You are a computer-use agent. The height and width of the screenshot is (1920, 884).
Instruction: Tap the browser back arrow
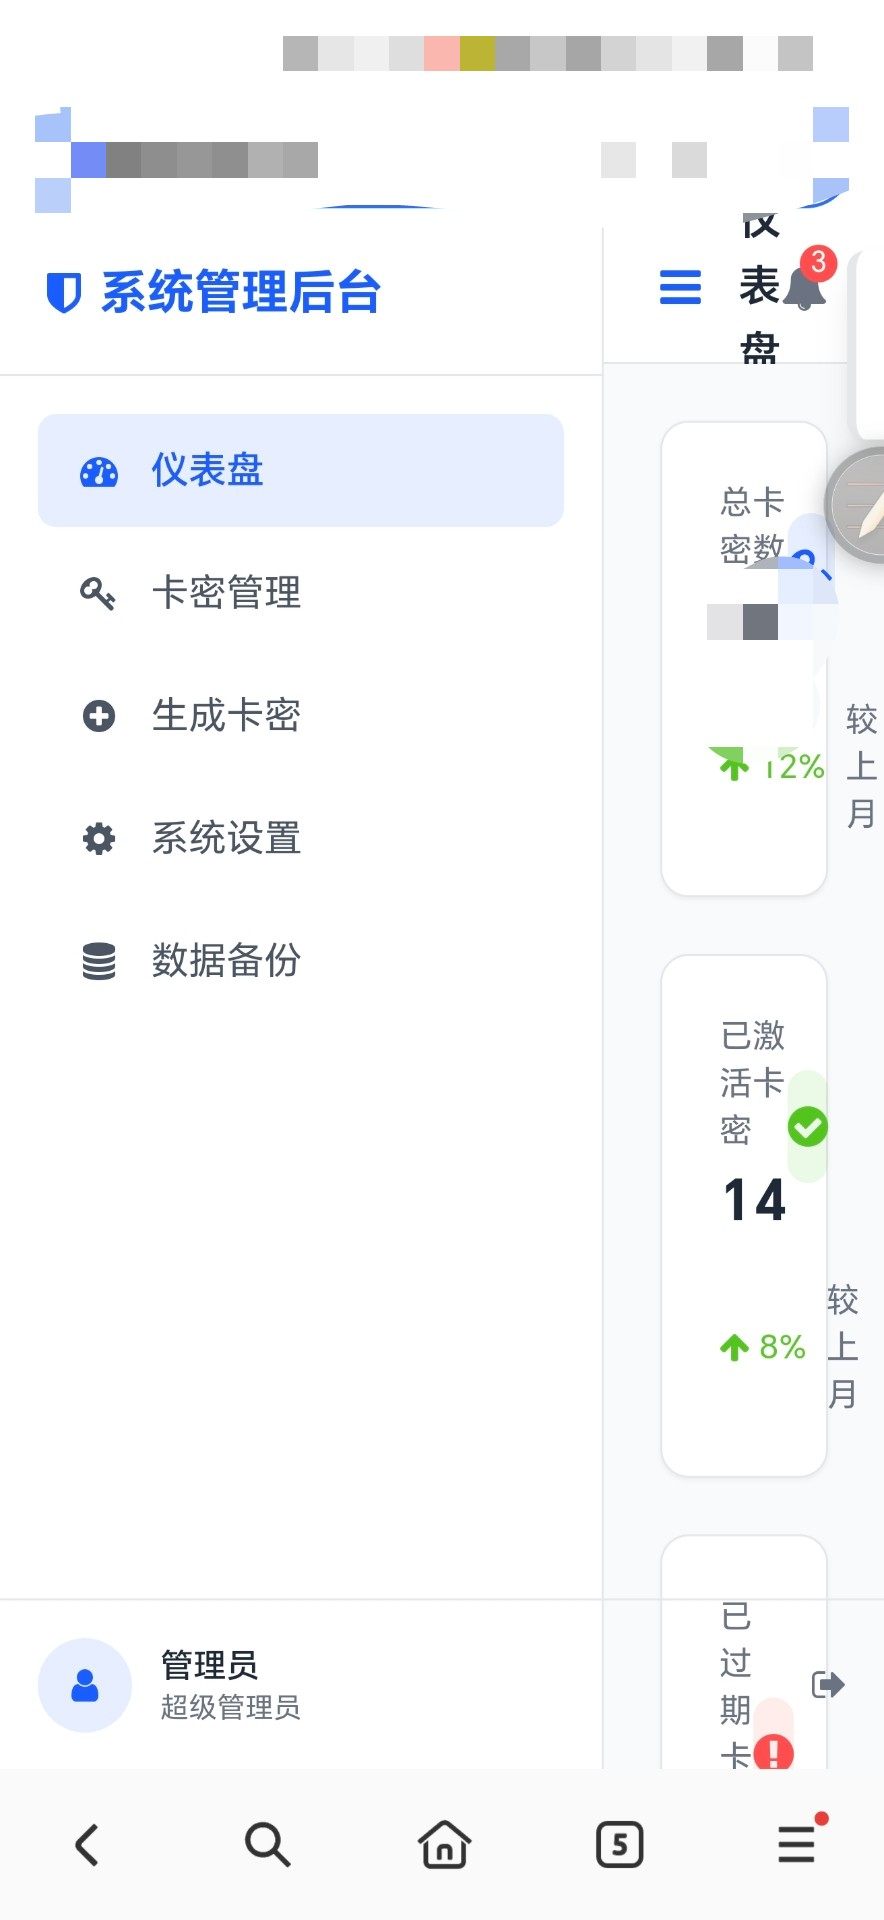click(x=88, y=1845)
